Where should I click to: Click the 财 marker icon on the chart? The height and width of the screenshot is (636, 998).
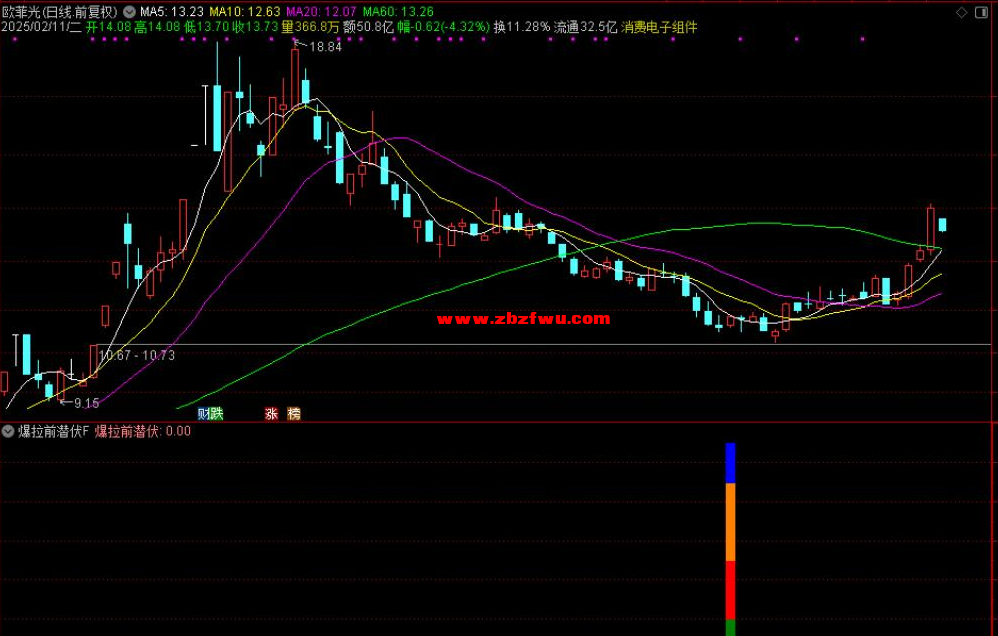[204, 414]
